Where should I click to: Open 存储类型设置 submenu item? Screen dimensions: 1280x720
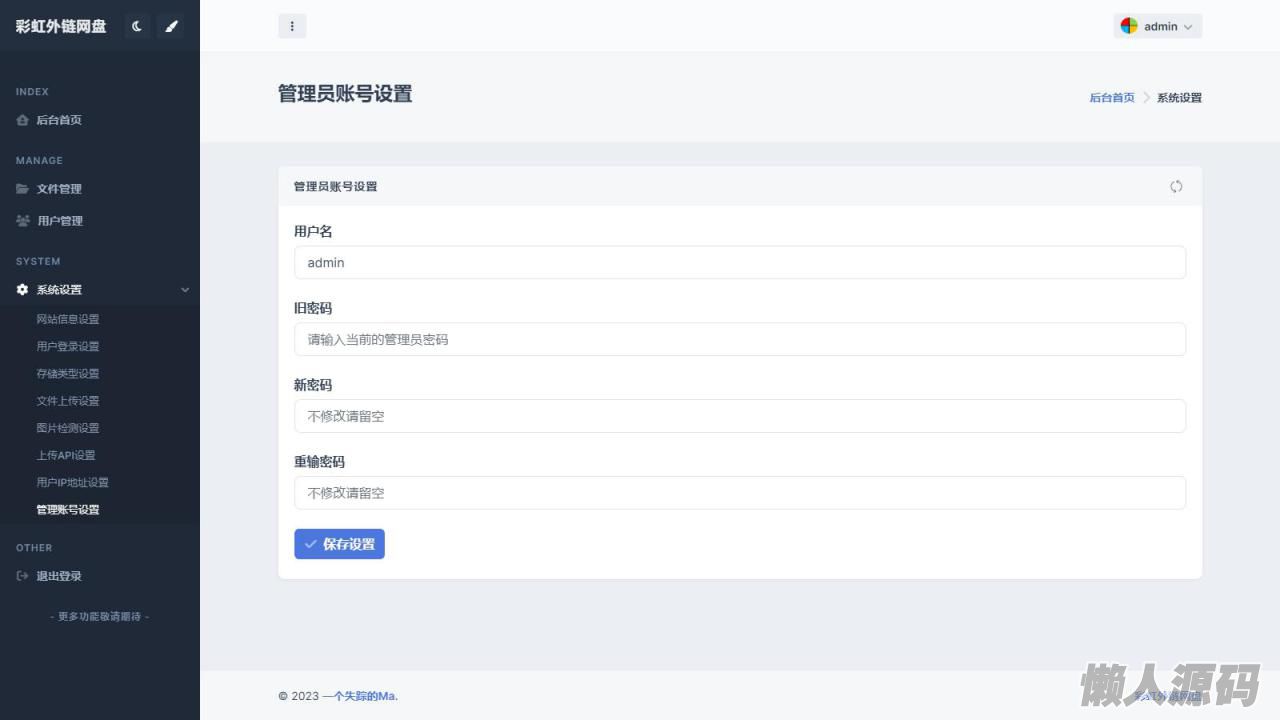pos(68,373)
